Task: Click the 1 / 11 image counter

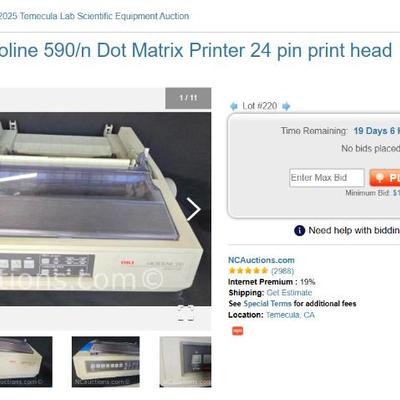Action: click(x=188, y=98)
